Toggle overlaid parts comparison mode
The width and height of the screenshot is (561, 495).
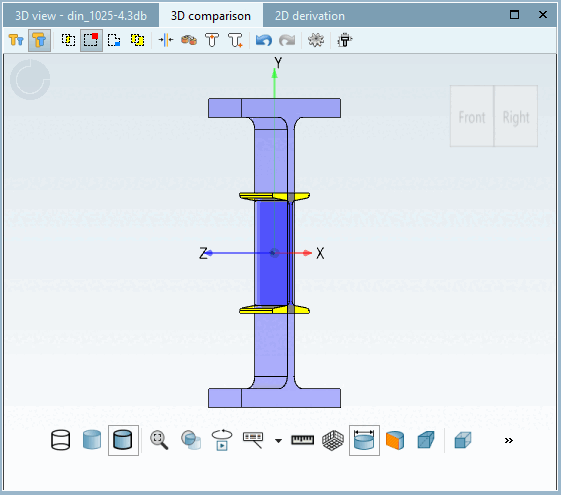coord(39,40)
